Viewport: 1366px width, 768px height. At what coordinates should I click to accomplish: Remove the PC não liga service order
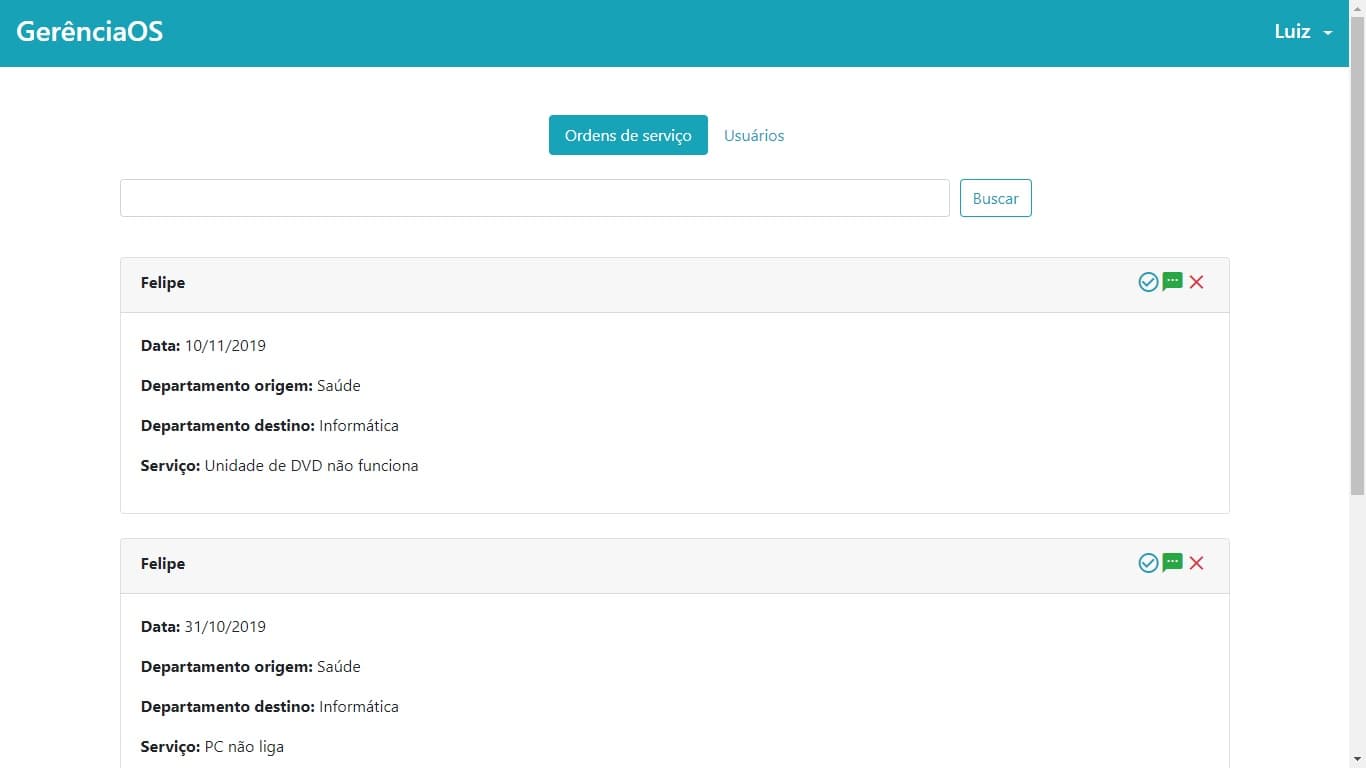(x=1196, y=563)
